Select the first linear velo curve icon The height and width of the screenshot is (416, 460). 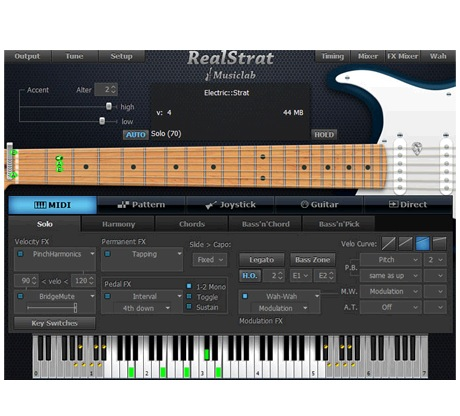388,244
